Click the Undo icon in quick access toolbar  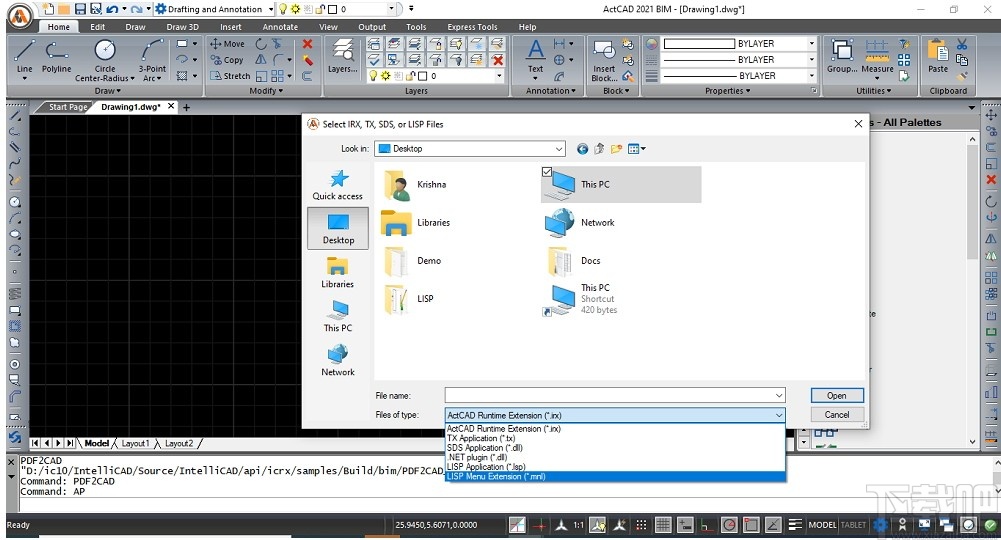(112, 9)
